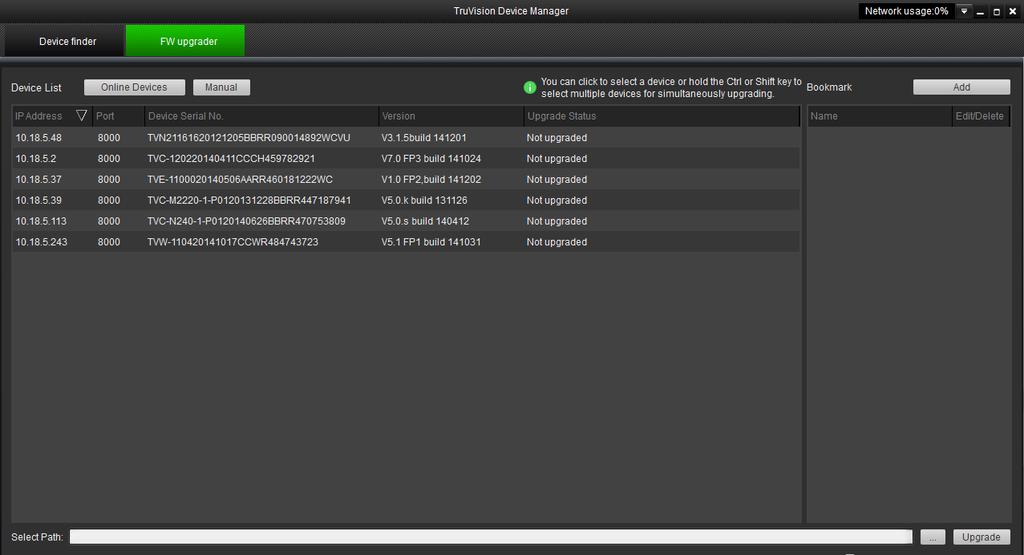Click the Online Devices button
Screen dimensions: 1024x555
(x=135, y=87)
